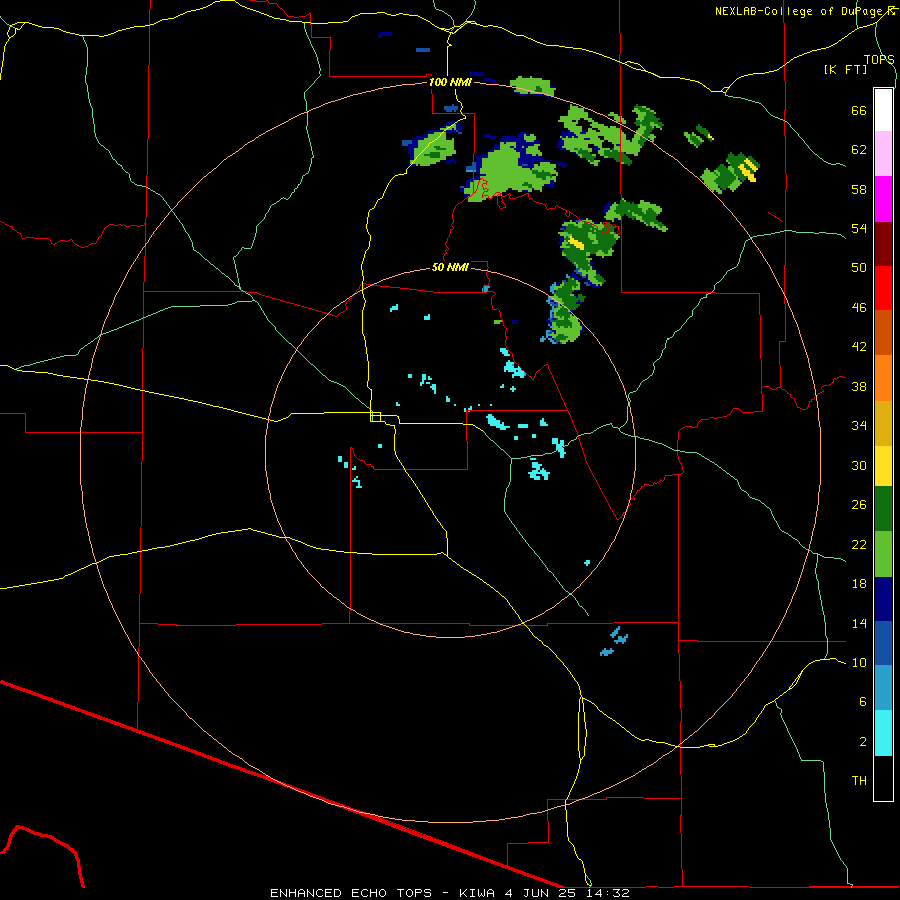Viewport: 900px width, 900px height.
Task: Click the 50 NMI range ring label
Action: (x=450, y=267)
